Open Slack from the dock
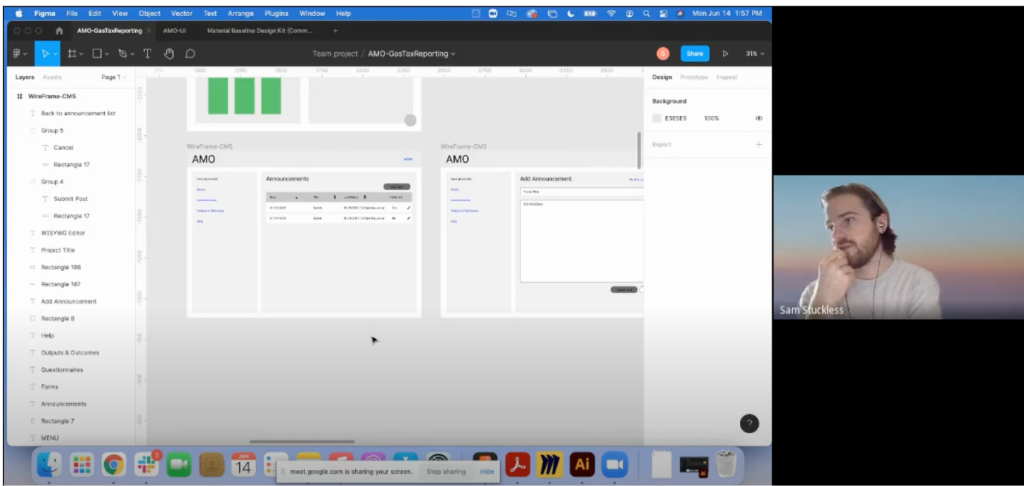1024x486 pixels. point(146,464)
